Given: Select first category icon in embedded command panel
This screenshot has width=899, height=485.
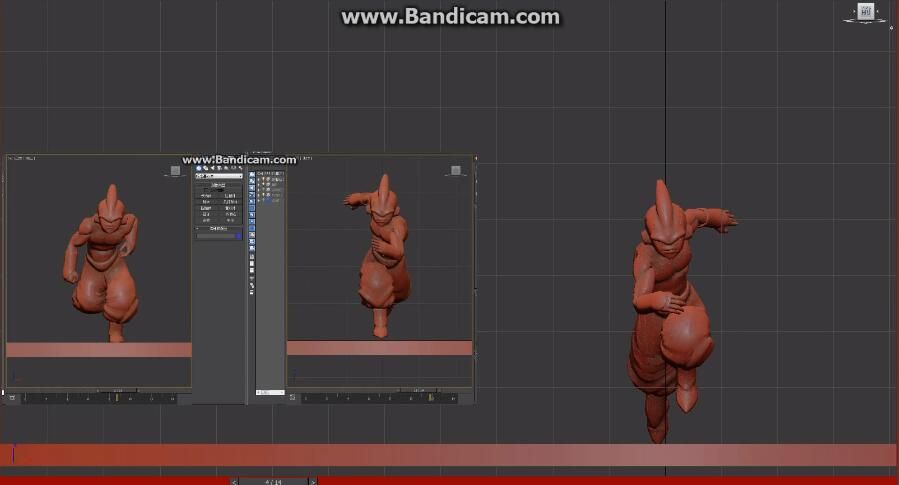Looking at the screenshot, I should [199, 169].
